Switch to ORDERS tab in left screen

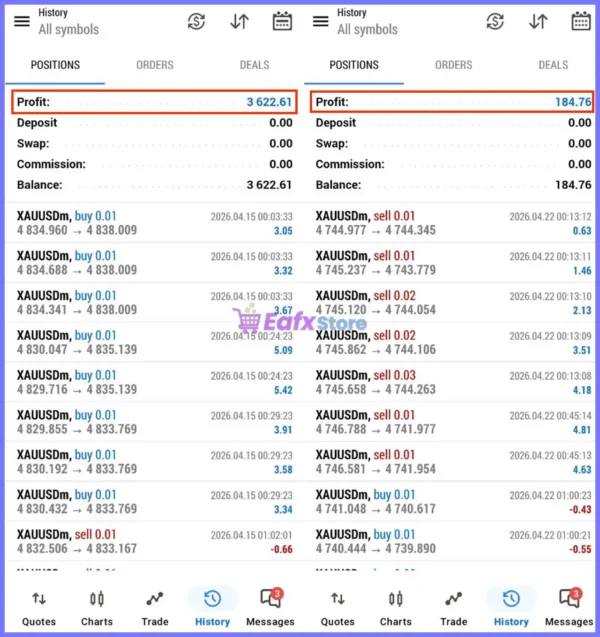click(155, 65)
